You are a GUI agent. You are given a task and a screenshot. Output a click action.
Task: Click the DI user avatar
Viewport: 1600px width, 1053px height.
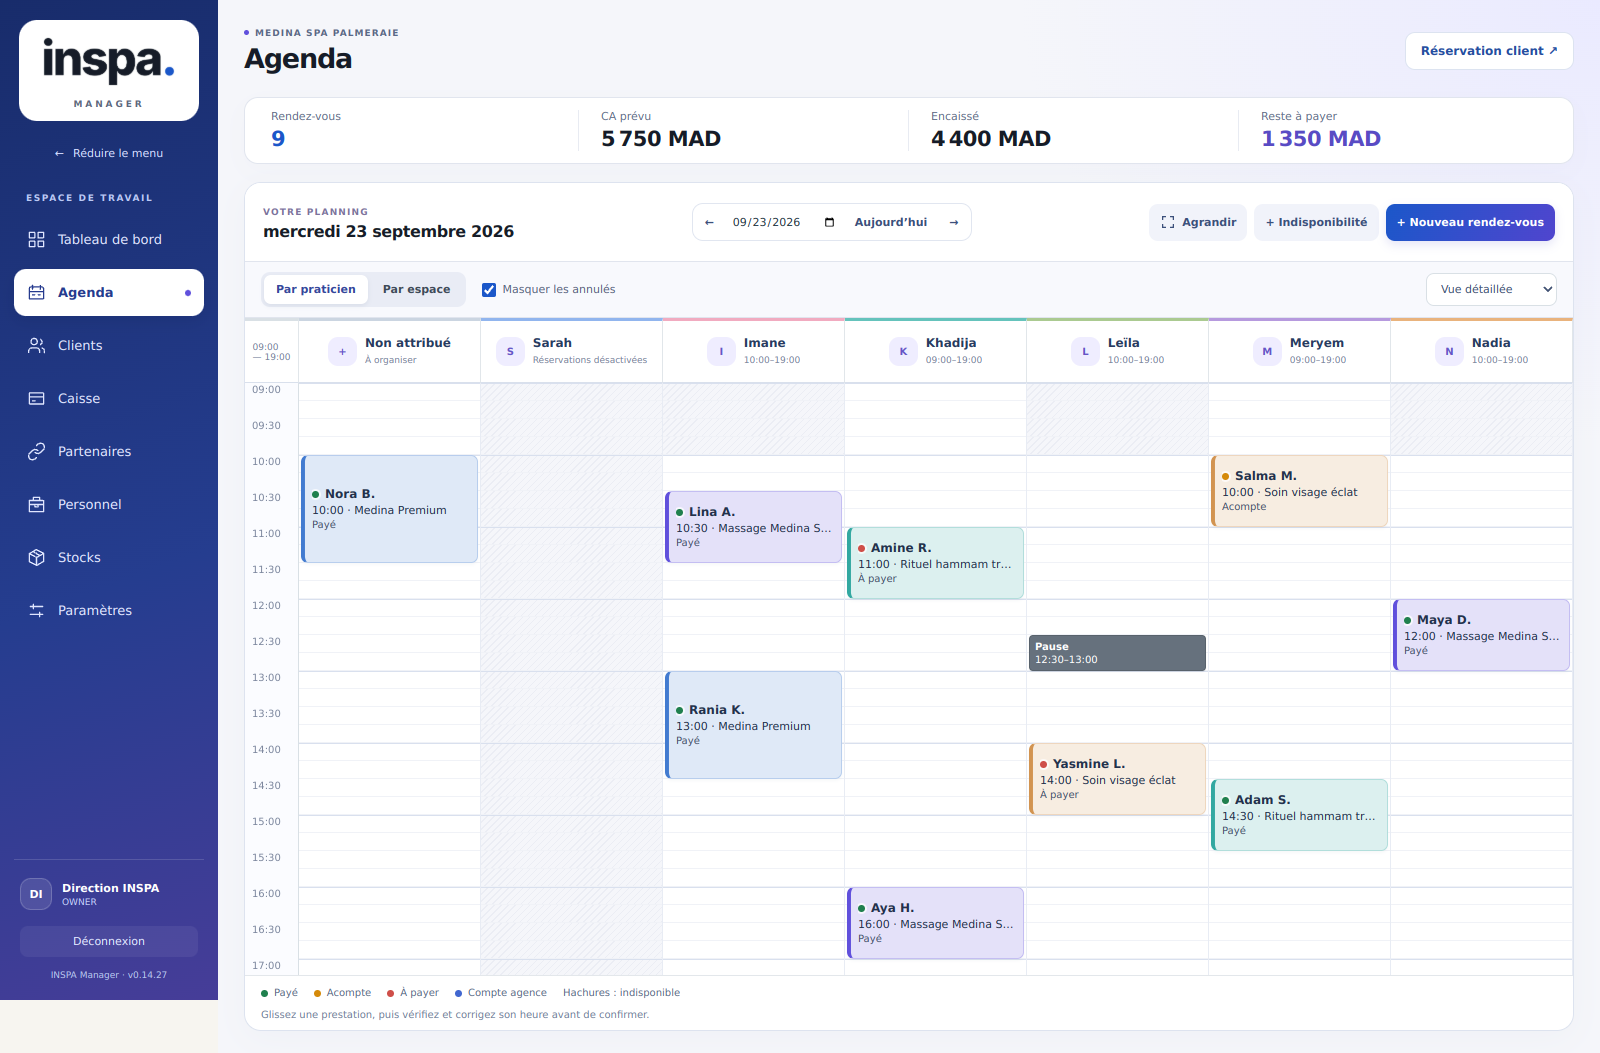pyautogui.click(x=36, y=894)
